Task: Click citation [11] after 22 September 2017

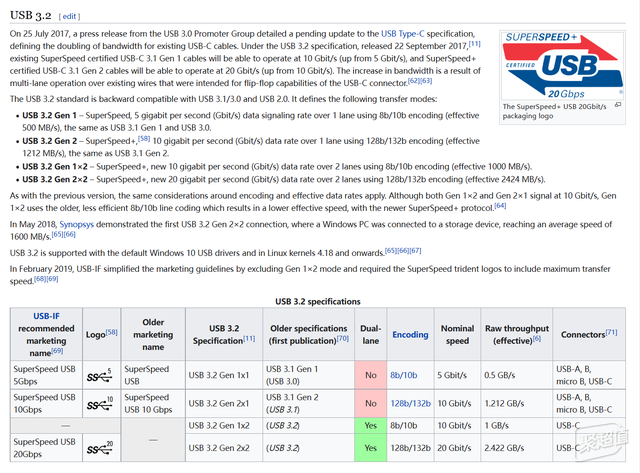Action: click(474, 43)
